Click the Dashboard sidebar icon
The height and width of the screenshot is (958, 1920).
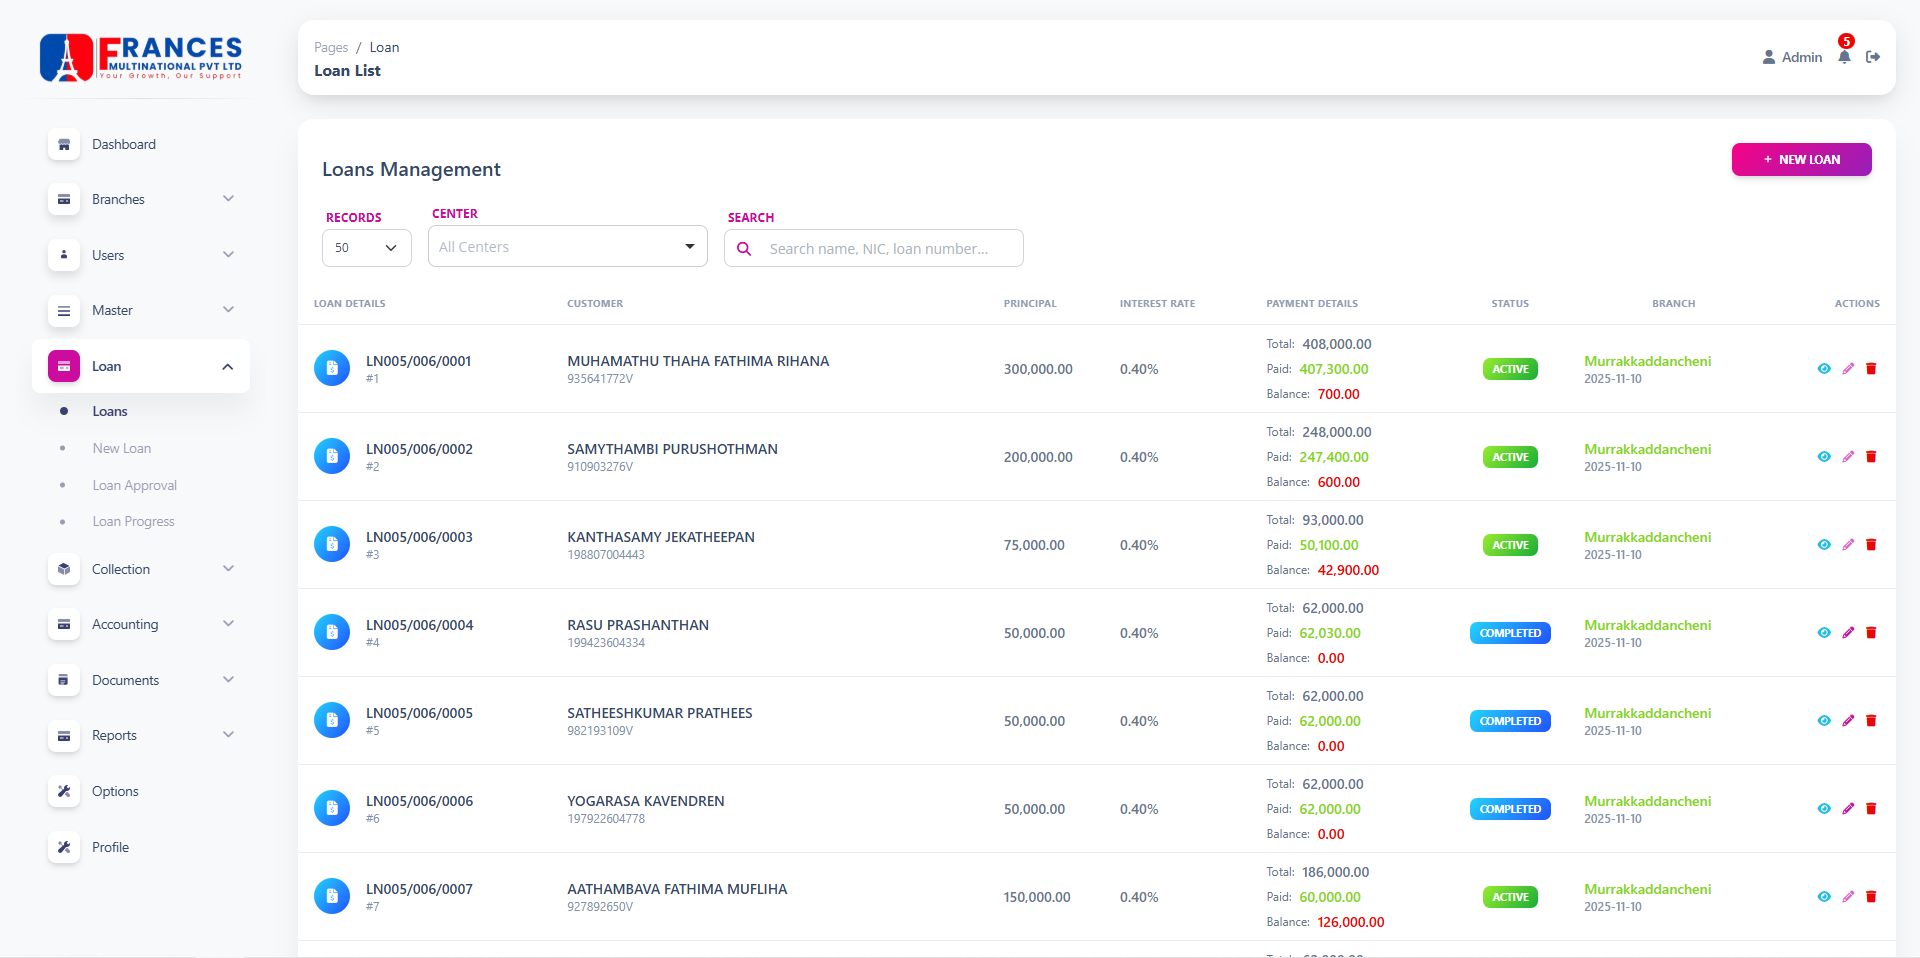click(x=64, y=144)
